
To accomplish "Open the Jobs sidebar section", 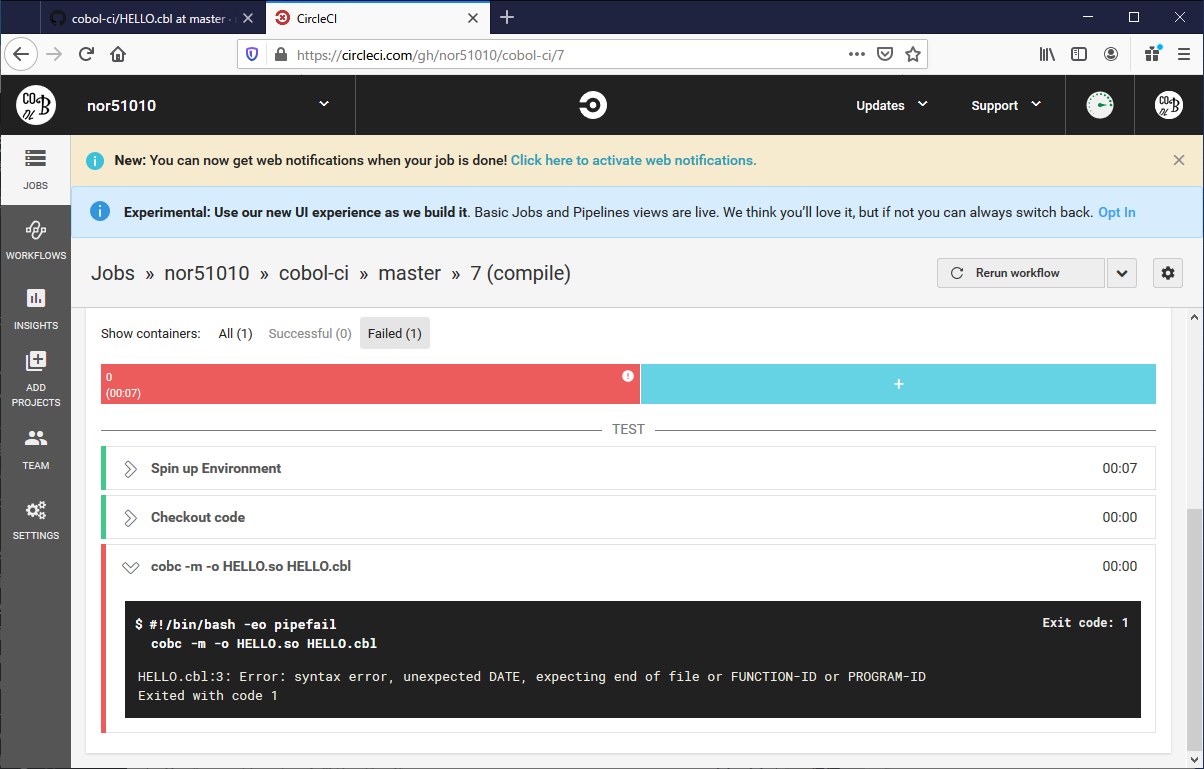I will 35,170.
